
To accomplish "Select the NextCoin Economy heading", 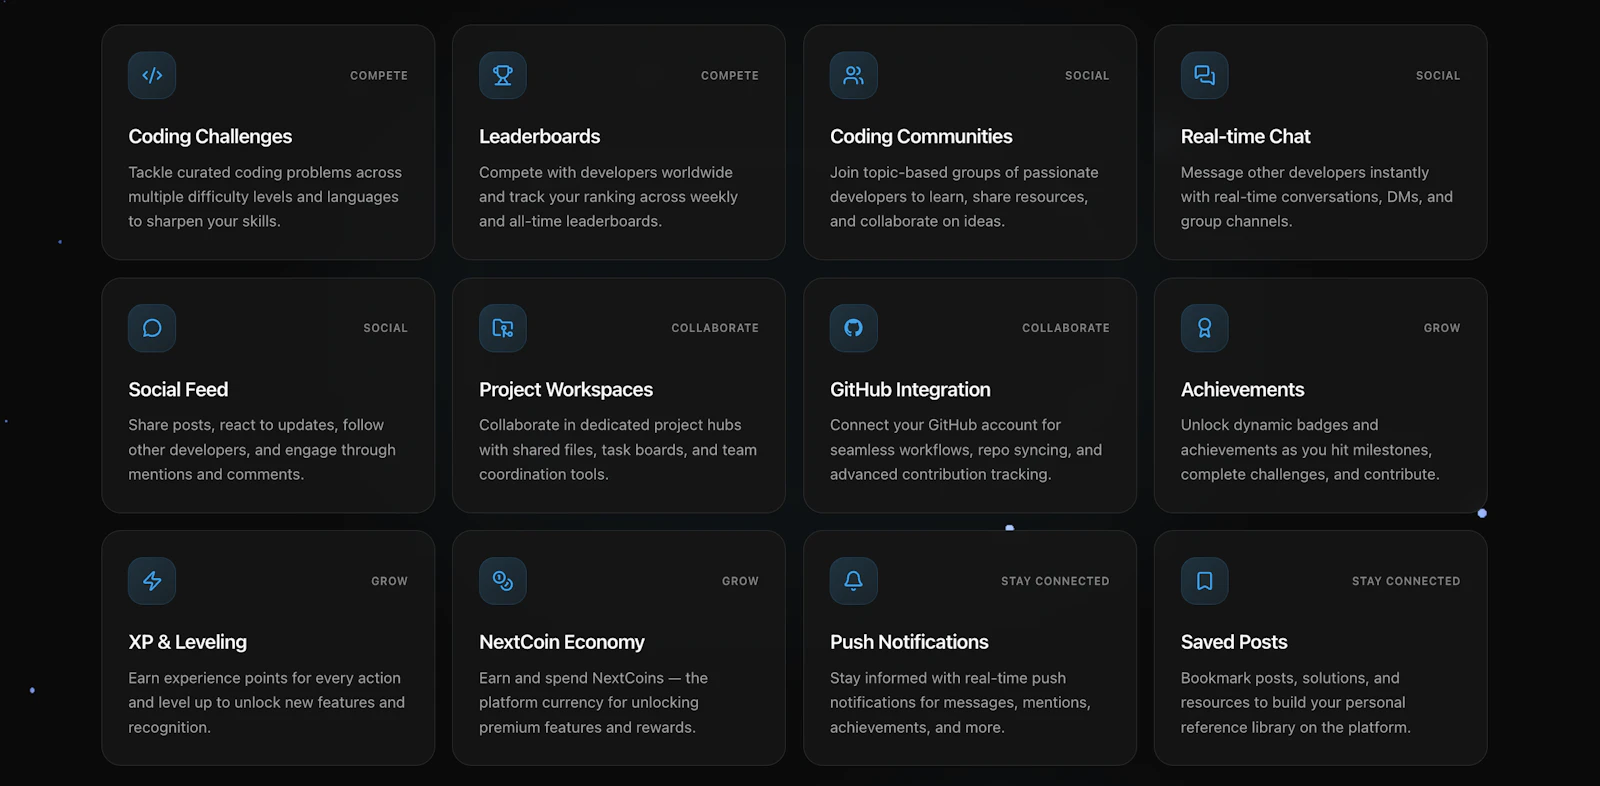I will click(x=562, y=642).
